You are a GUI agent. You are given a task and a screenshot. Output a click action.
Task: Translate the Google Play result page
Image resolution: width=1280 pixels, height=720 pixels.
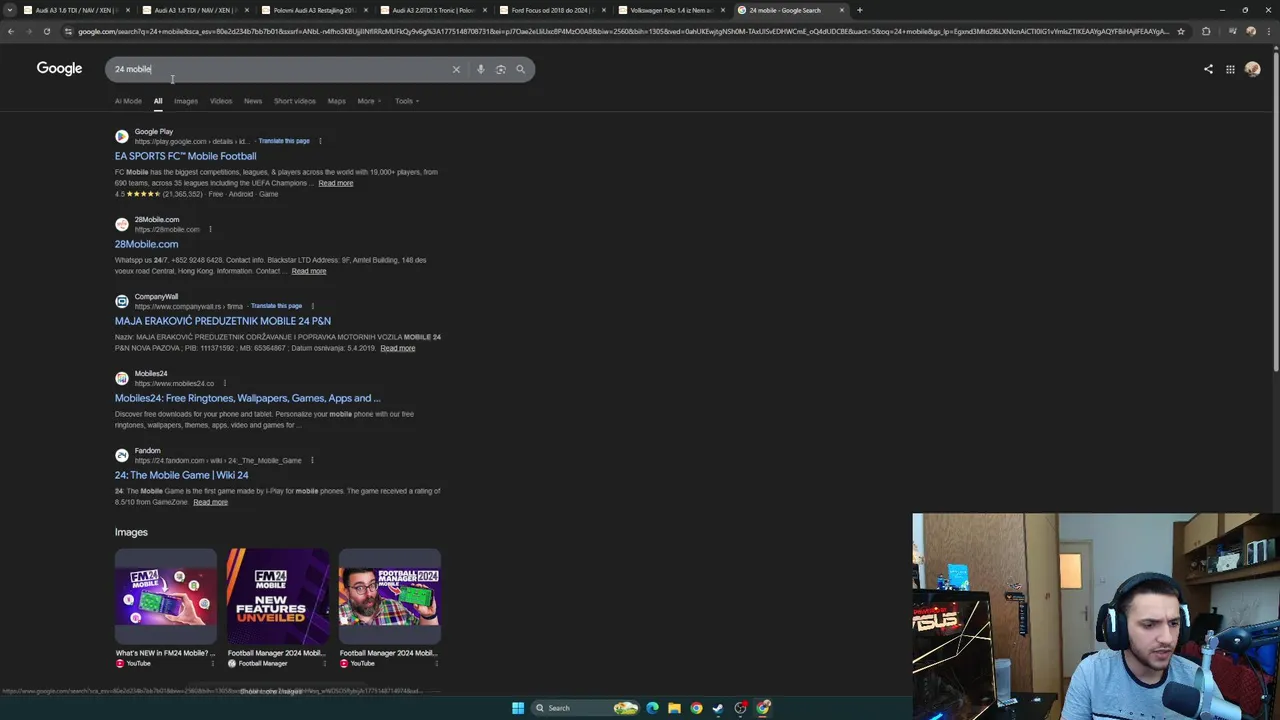coord(284,141)
